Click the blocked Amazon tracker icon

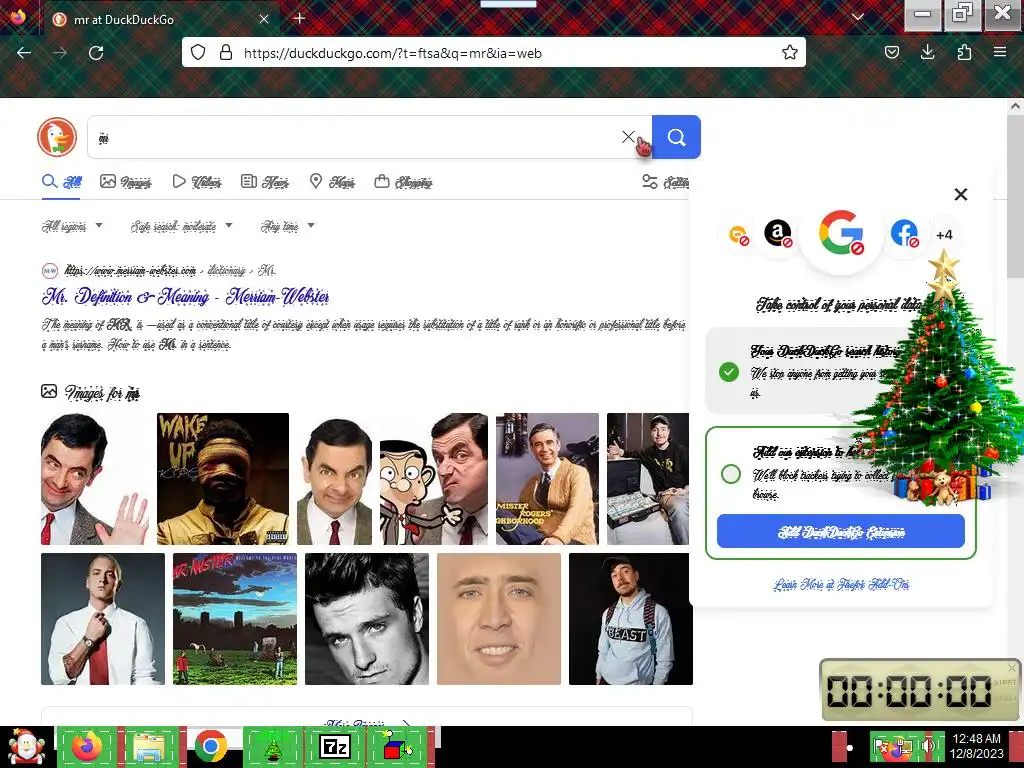[x=778, y=233]
